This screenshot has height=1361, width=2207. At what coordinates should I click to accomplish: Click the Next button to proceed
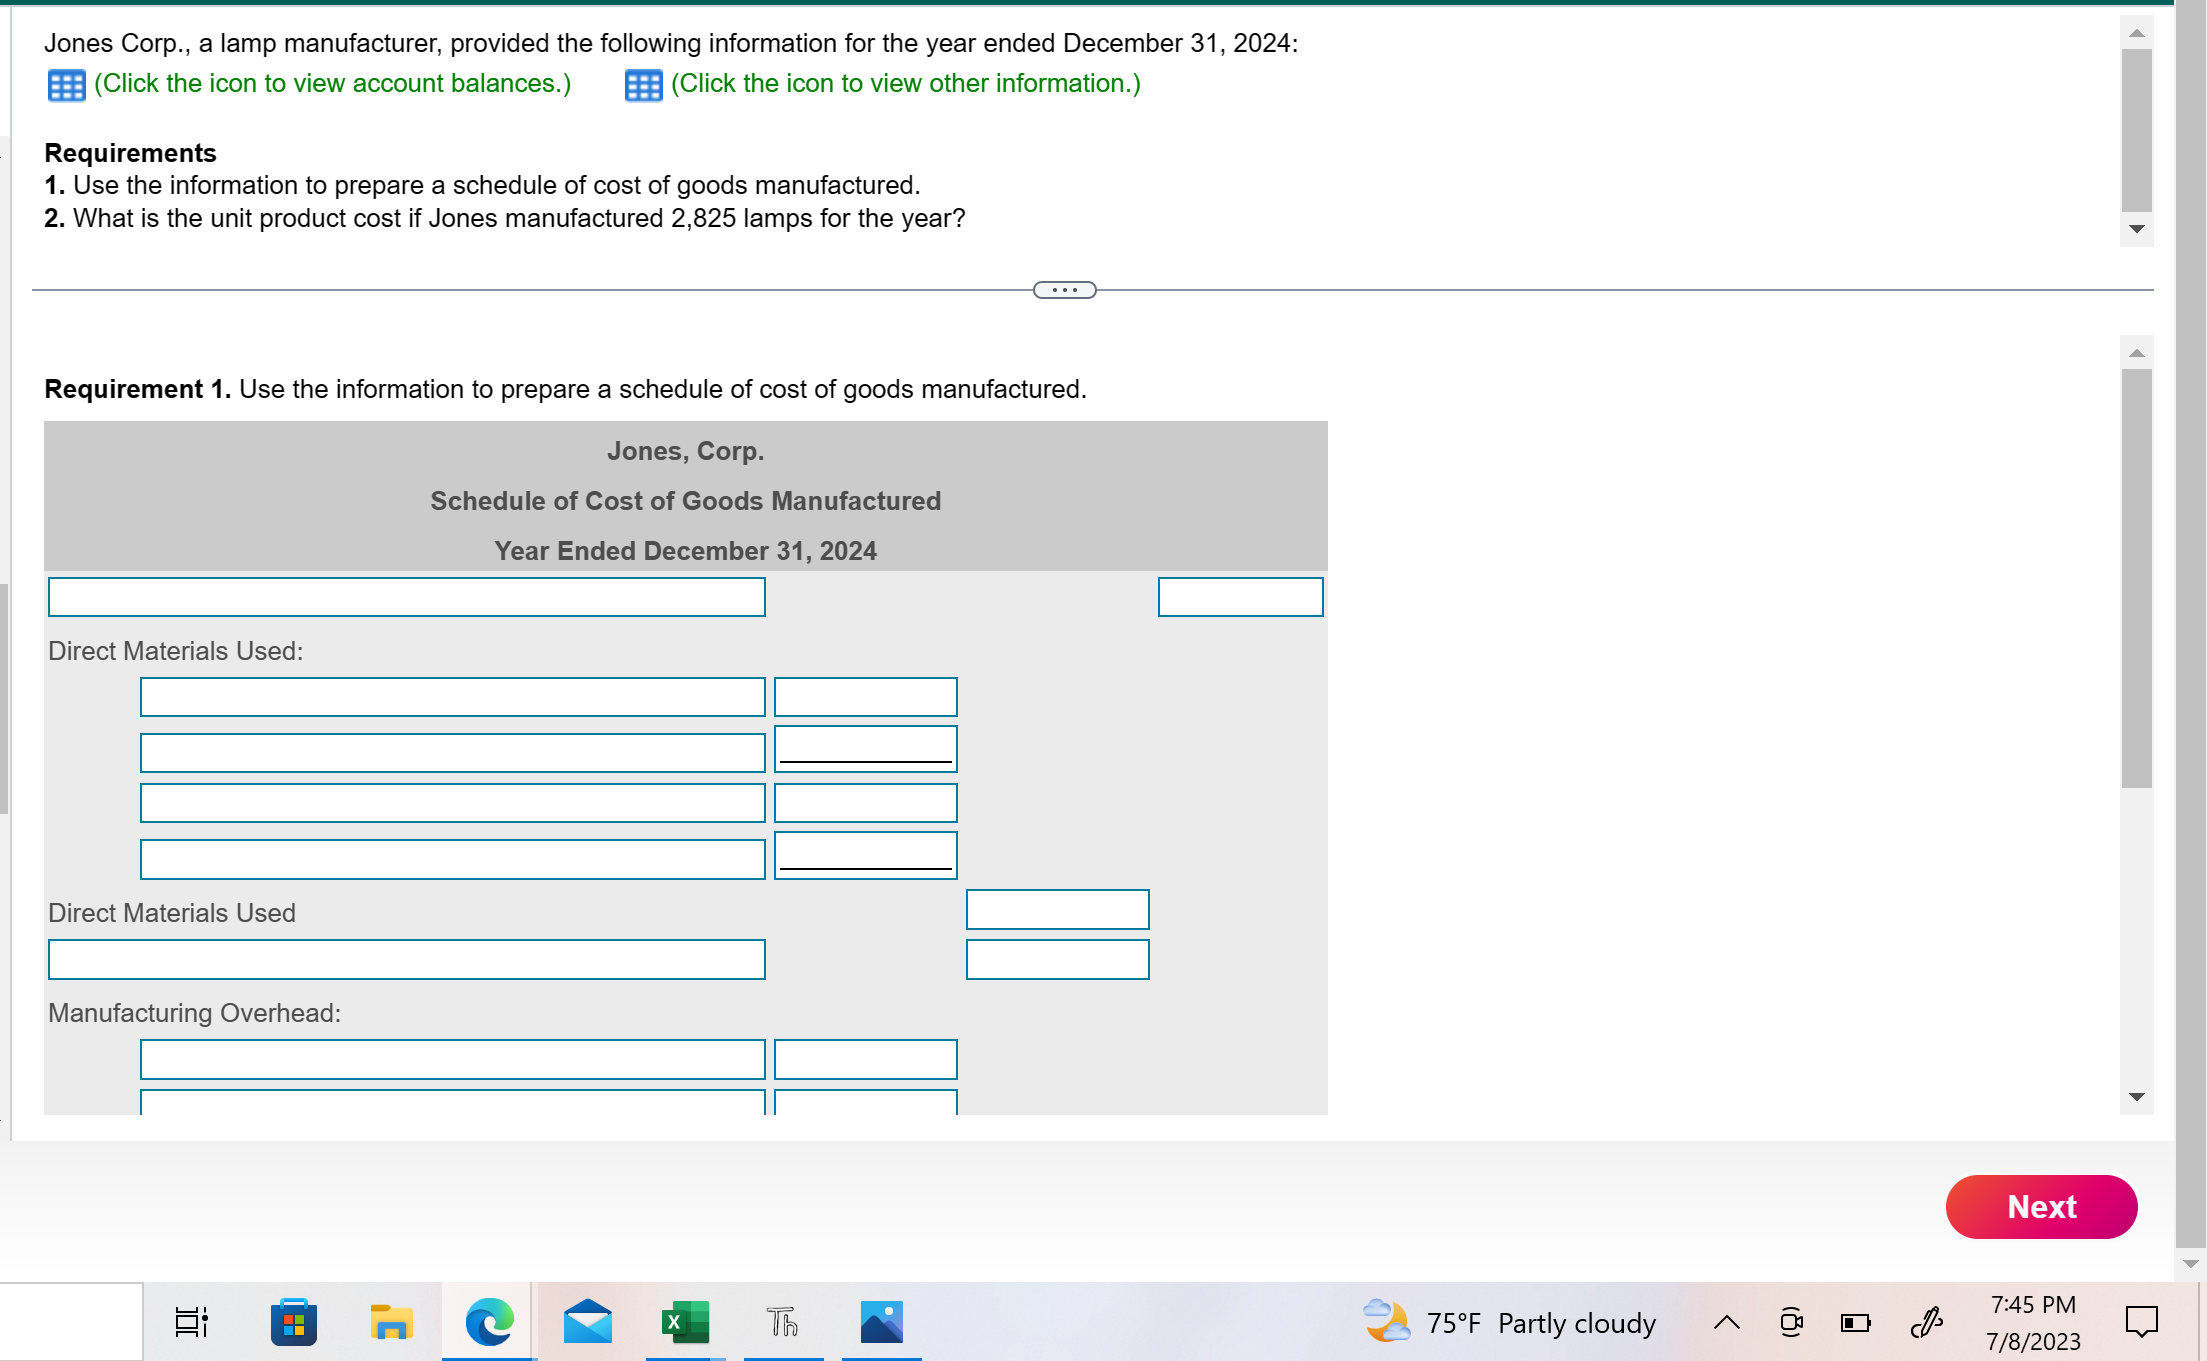click(x=2040, y=1206)
